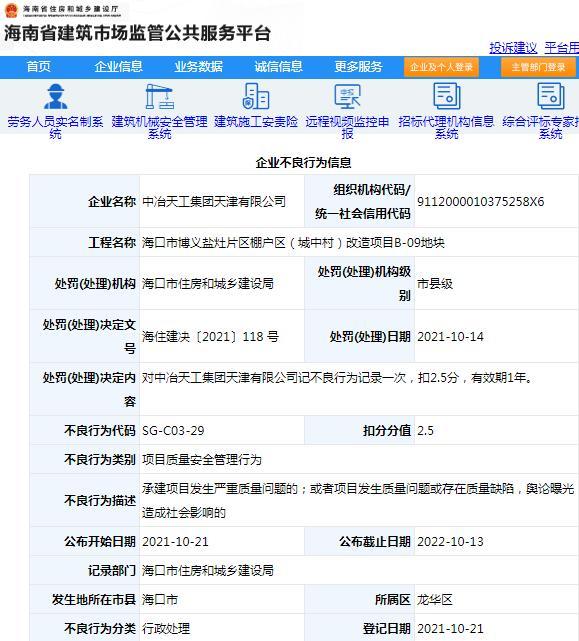Open the 业务数据 menu
Viewport: 579px width, 641px height.
pyautogui.click(x=199, y=67)
